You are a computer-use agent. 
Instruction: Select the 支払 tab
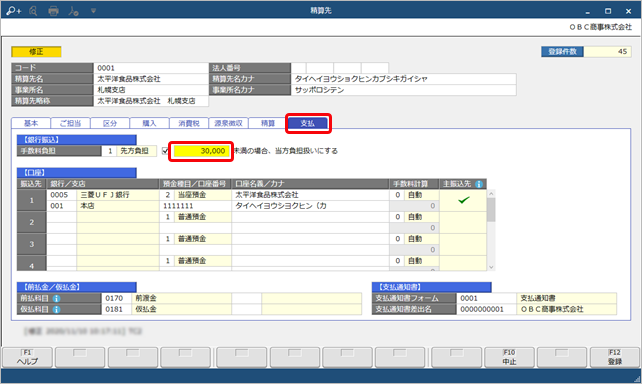(x=307, y=123)
